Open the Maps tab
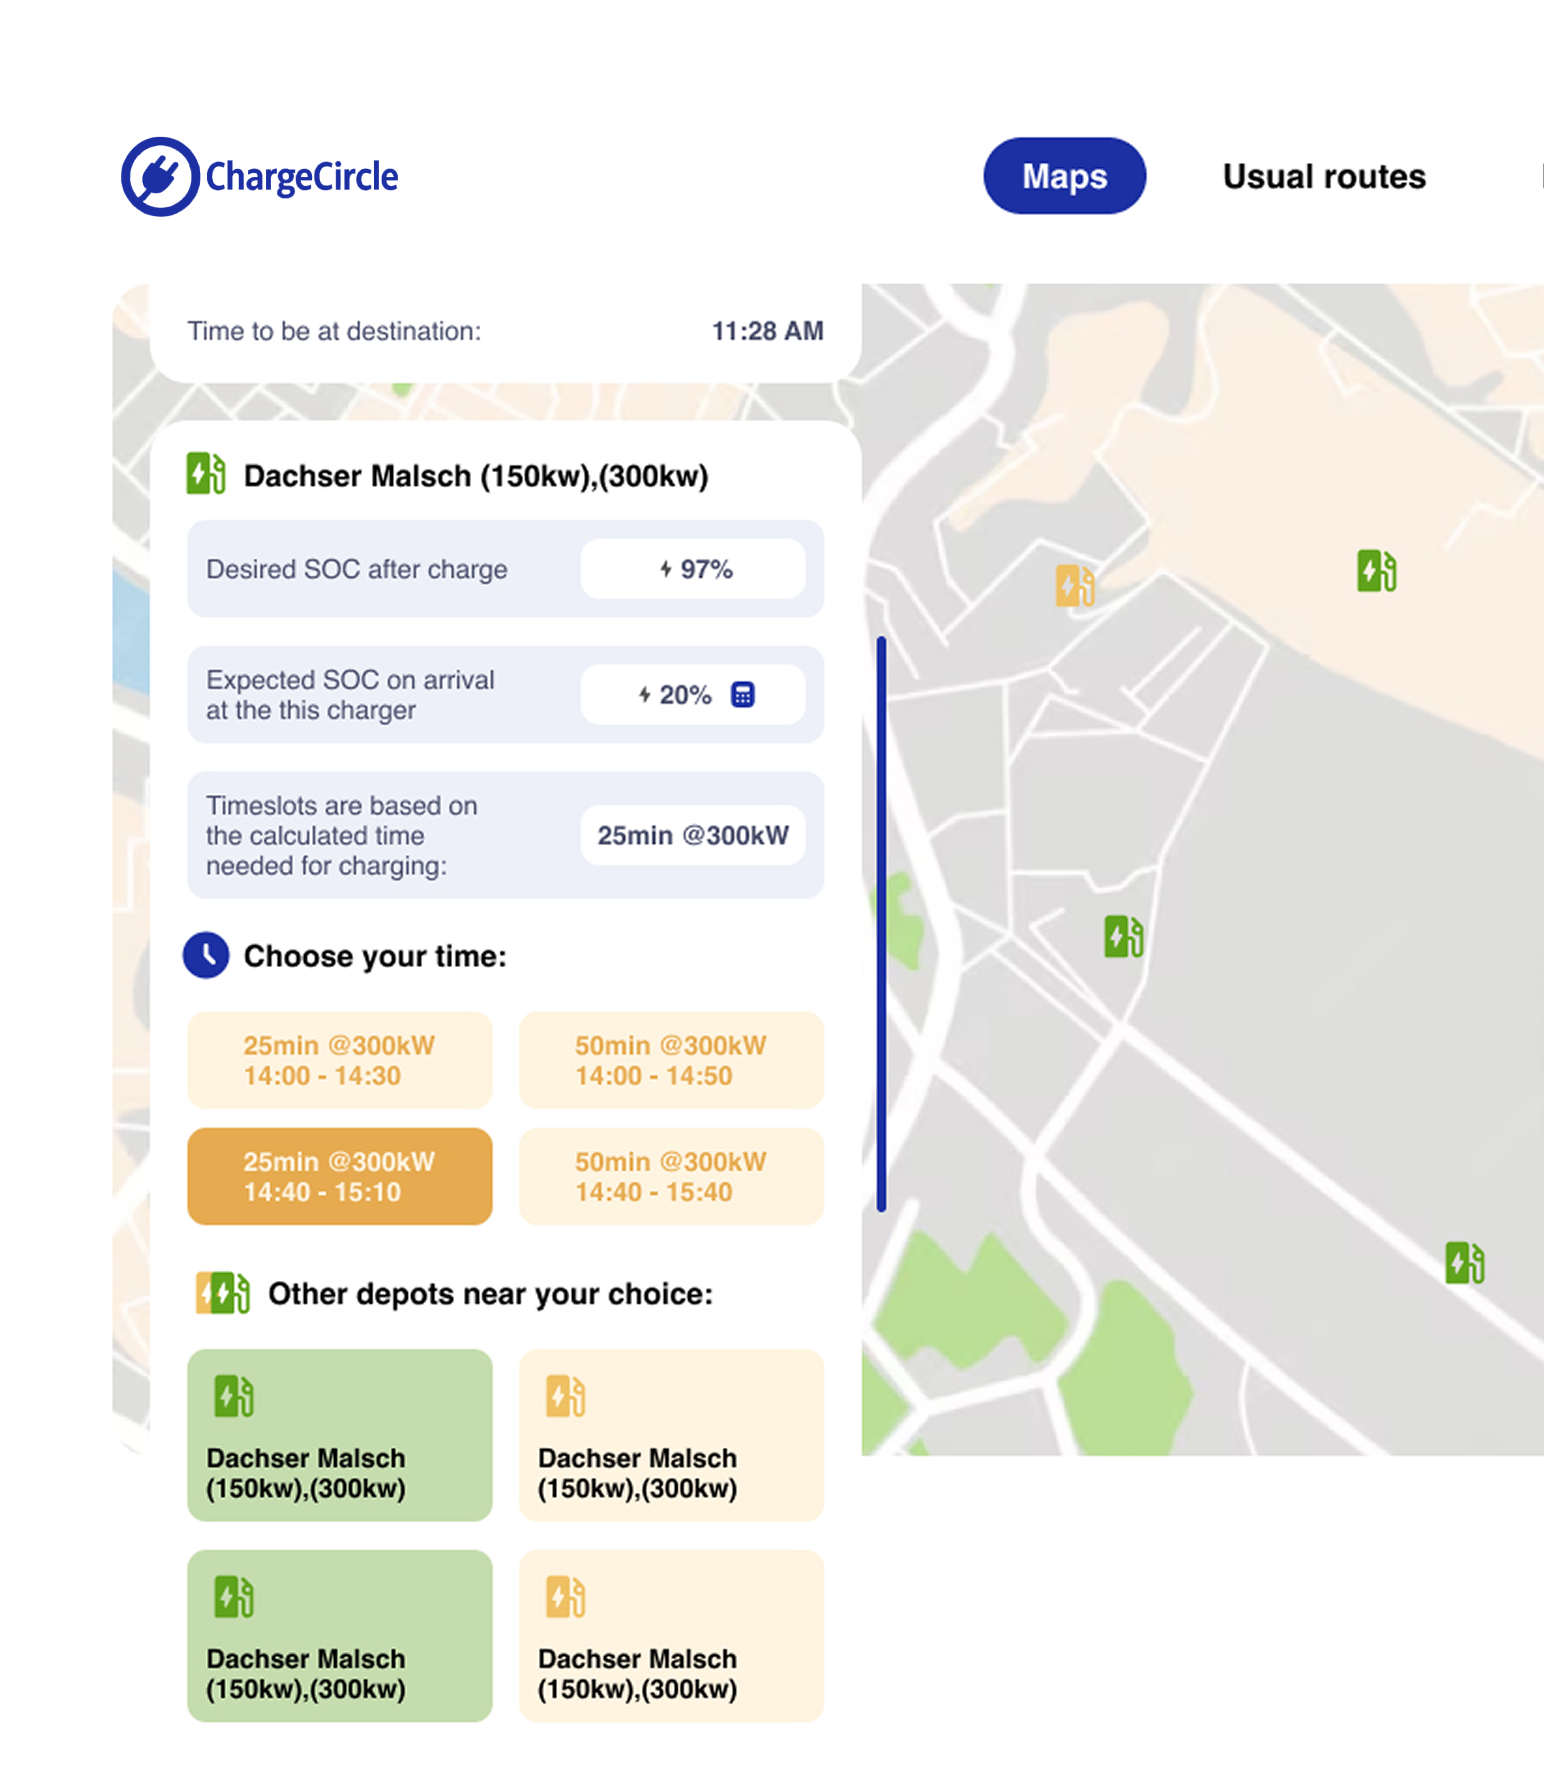1544x1784 pixels. [x=1064, y=176]
